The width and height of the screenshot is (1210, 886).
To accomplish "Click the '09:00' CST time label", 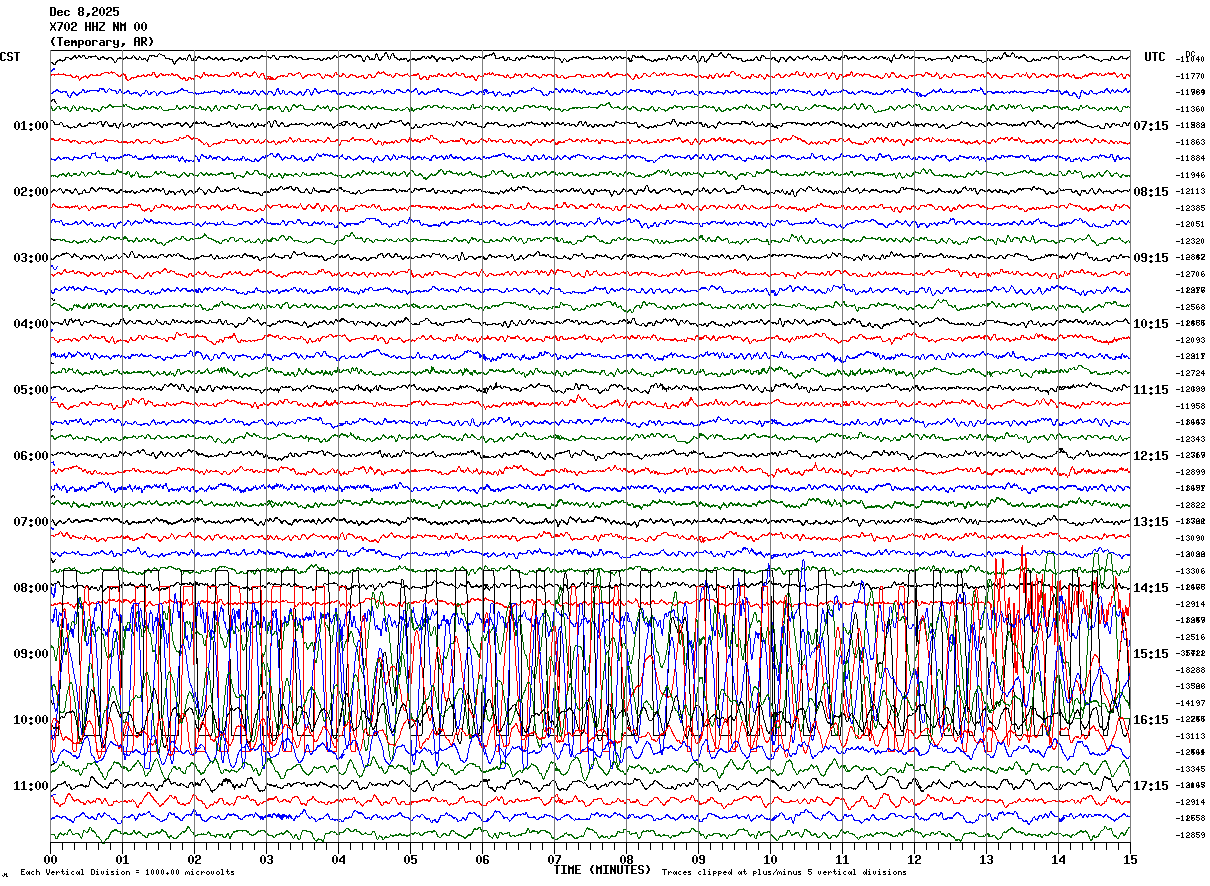I will coord(30,654).
